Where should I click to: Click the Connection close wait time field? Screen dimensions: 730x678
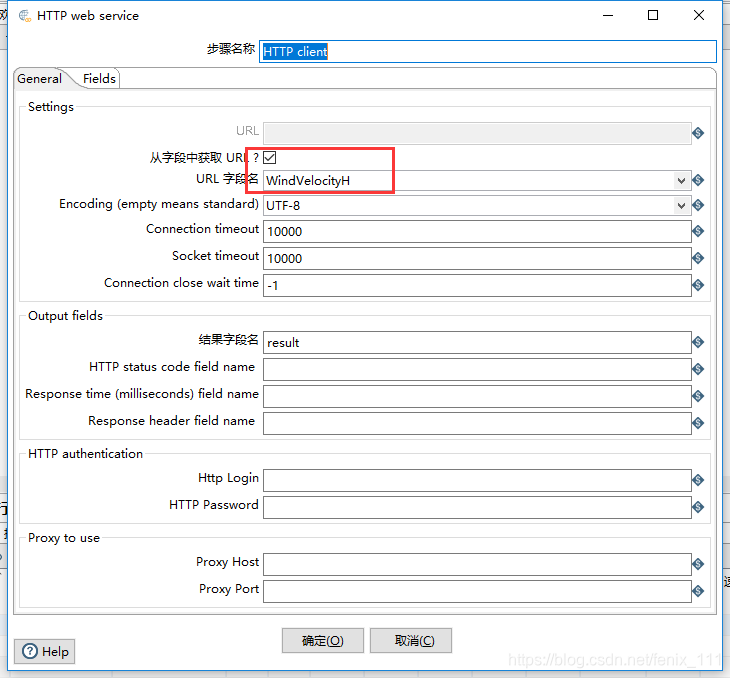[x=477, y=285]
